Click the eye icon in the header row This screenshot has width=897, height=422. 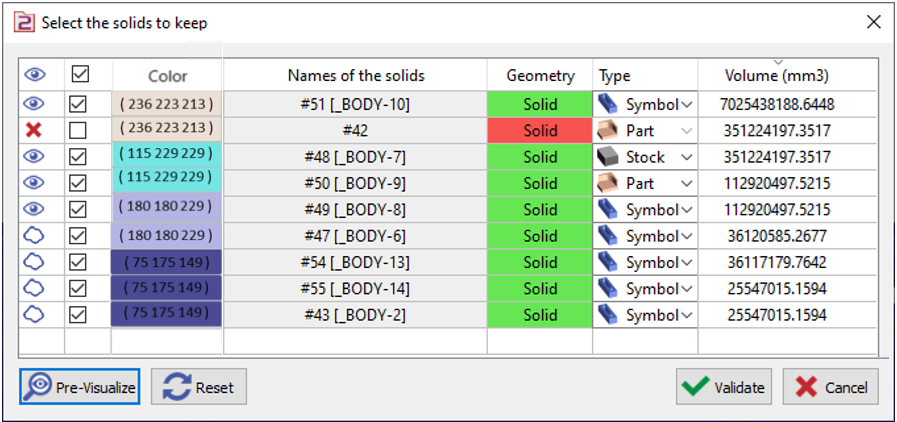34,75
